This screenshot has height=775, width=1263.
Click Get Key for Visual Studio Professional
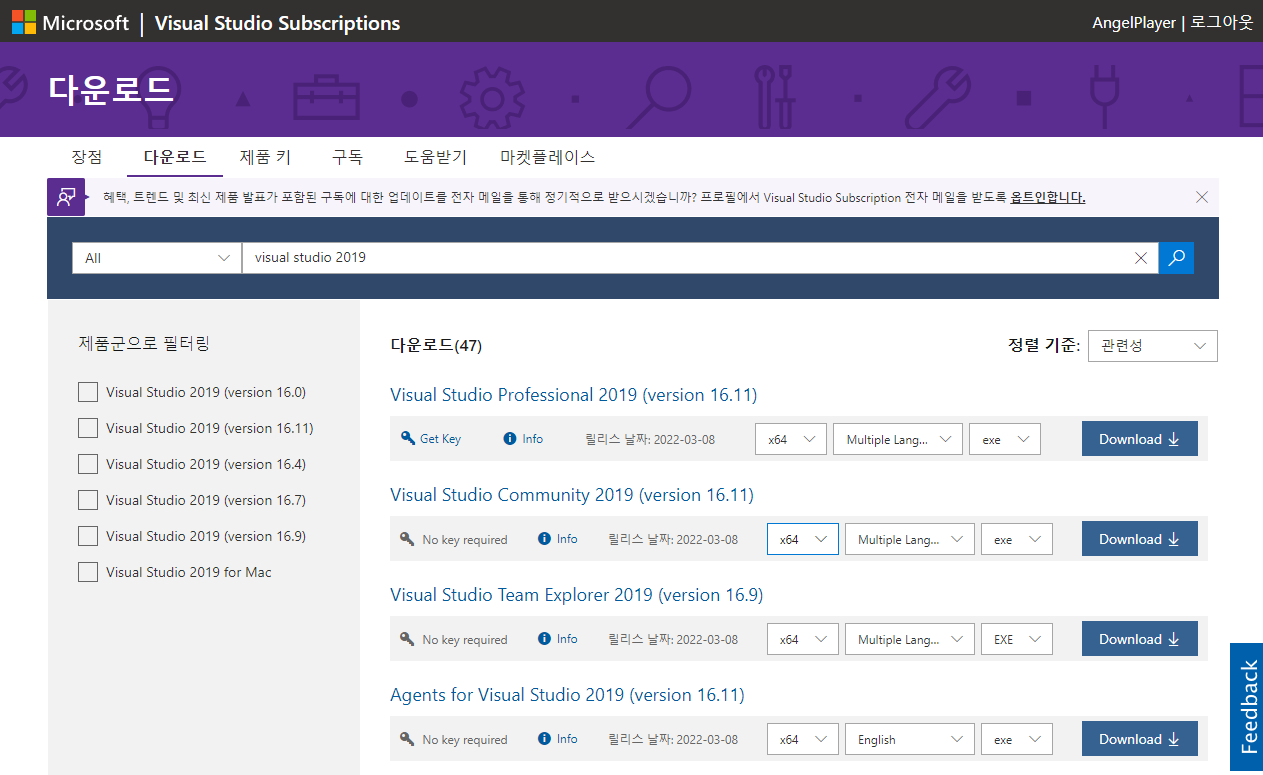440,439
